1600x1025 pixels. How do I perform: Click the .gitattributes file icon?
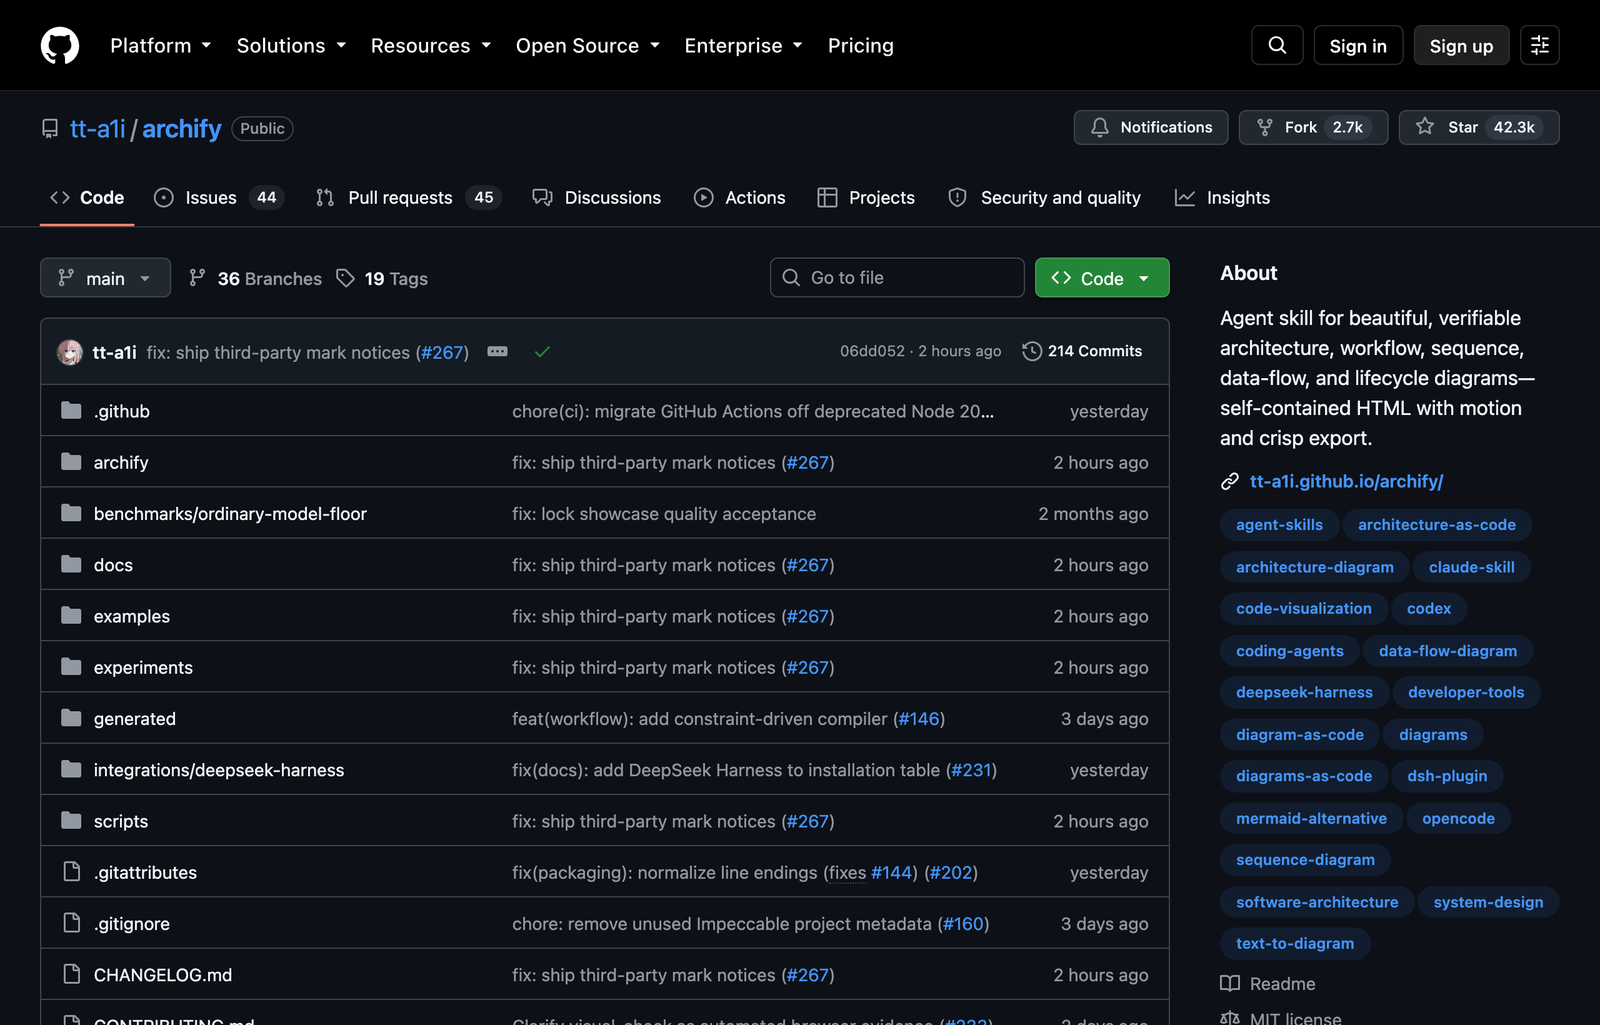point(71,872)
